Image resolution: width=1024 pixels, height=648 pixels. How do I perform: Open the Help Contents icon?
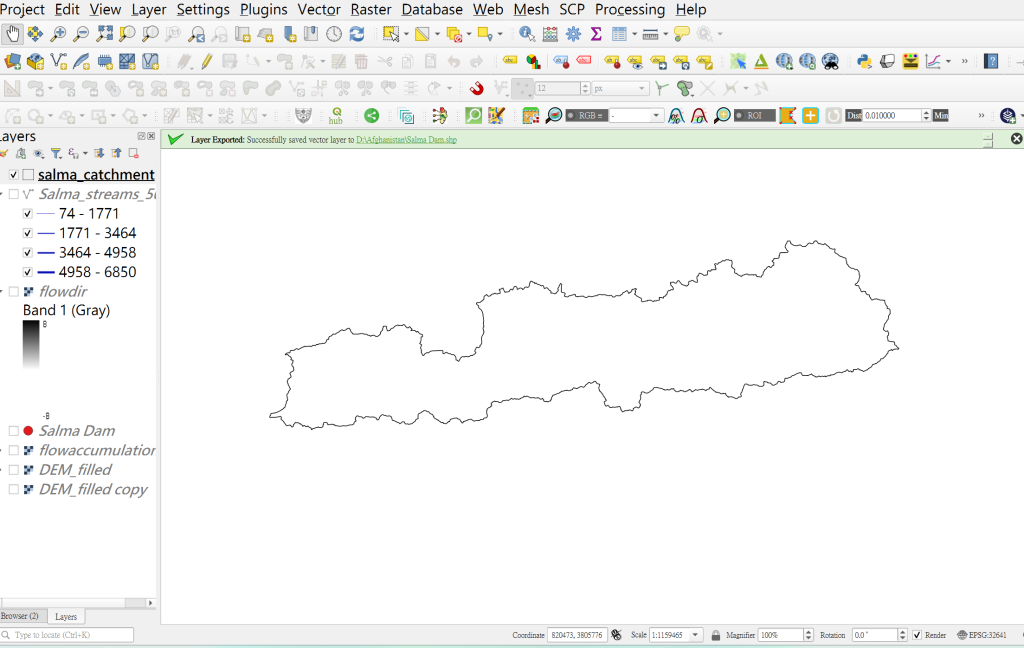point(991,61)
